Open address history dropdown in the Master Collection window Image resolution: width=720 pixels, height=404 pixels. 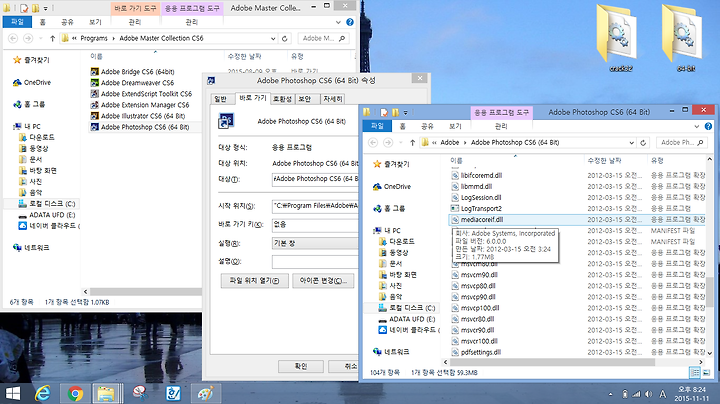273,39
